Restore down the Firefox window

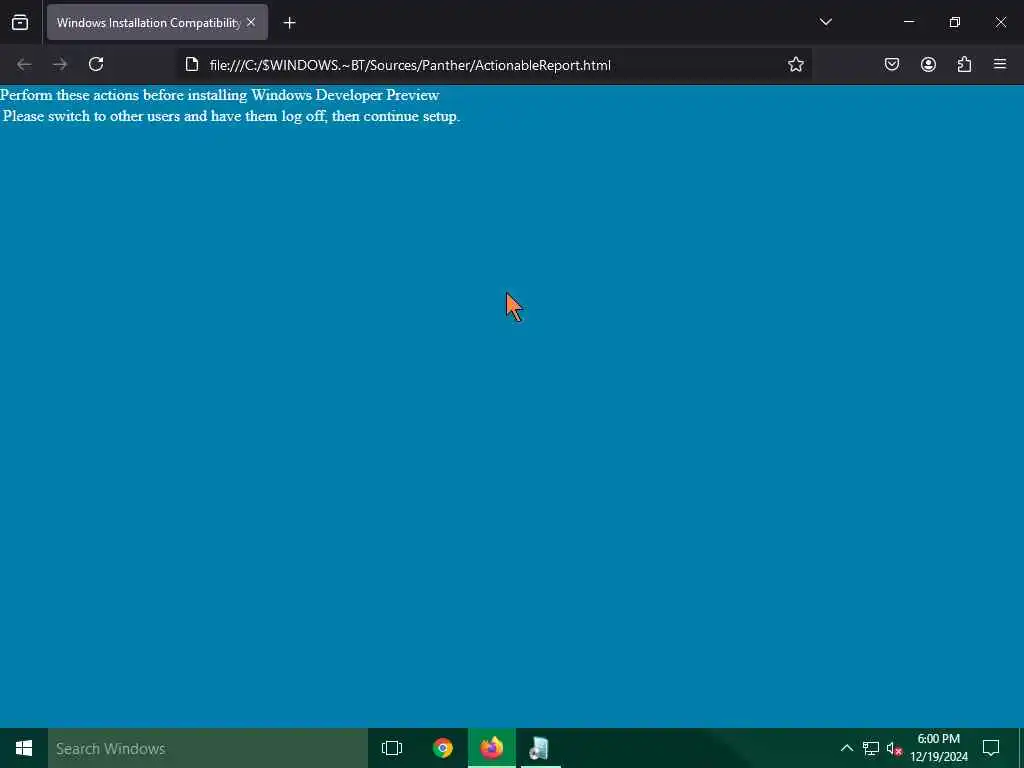[x=955, y=22]
